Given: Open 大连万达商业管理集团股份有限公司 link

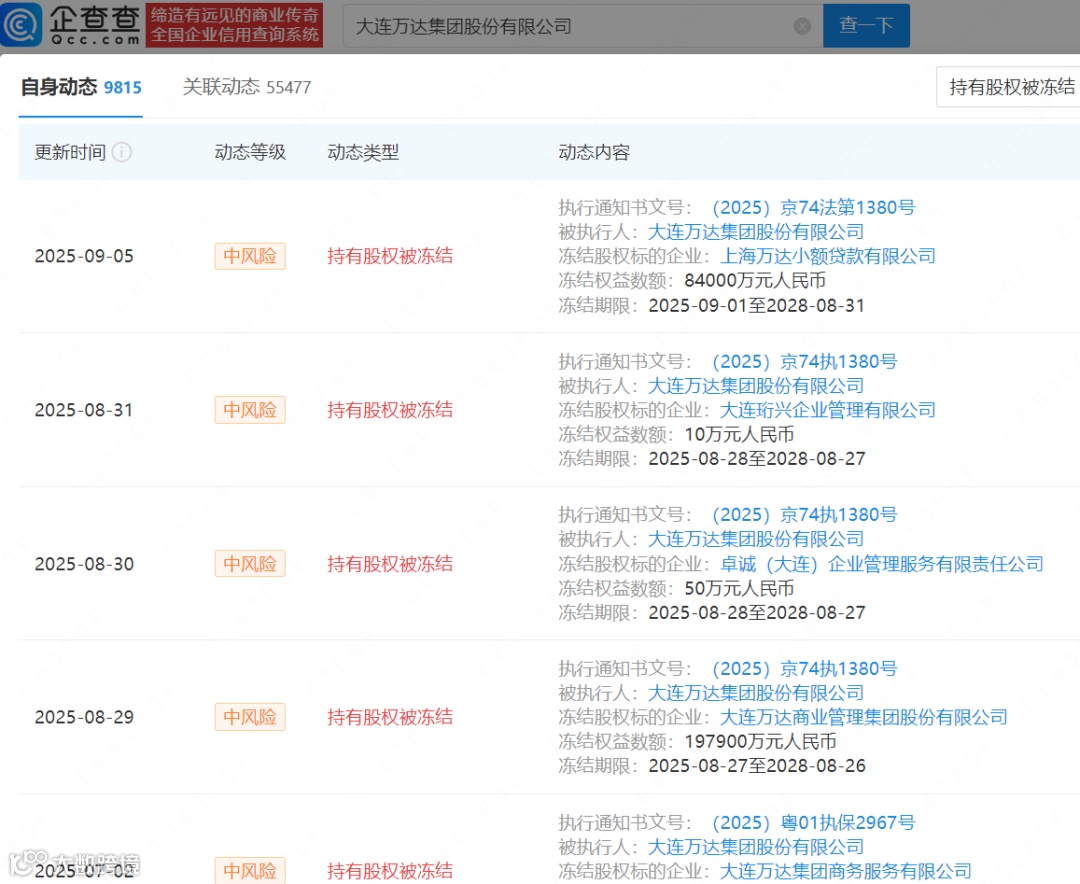Looking at the screenshot, I should pyautogui.click(x=863, y=717).
